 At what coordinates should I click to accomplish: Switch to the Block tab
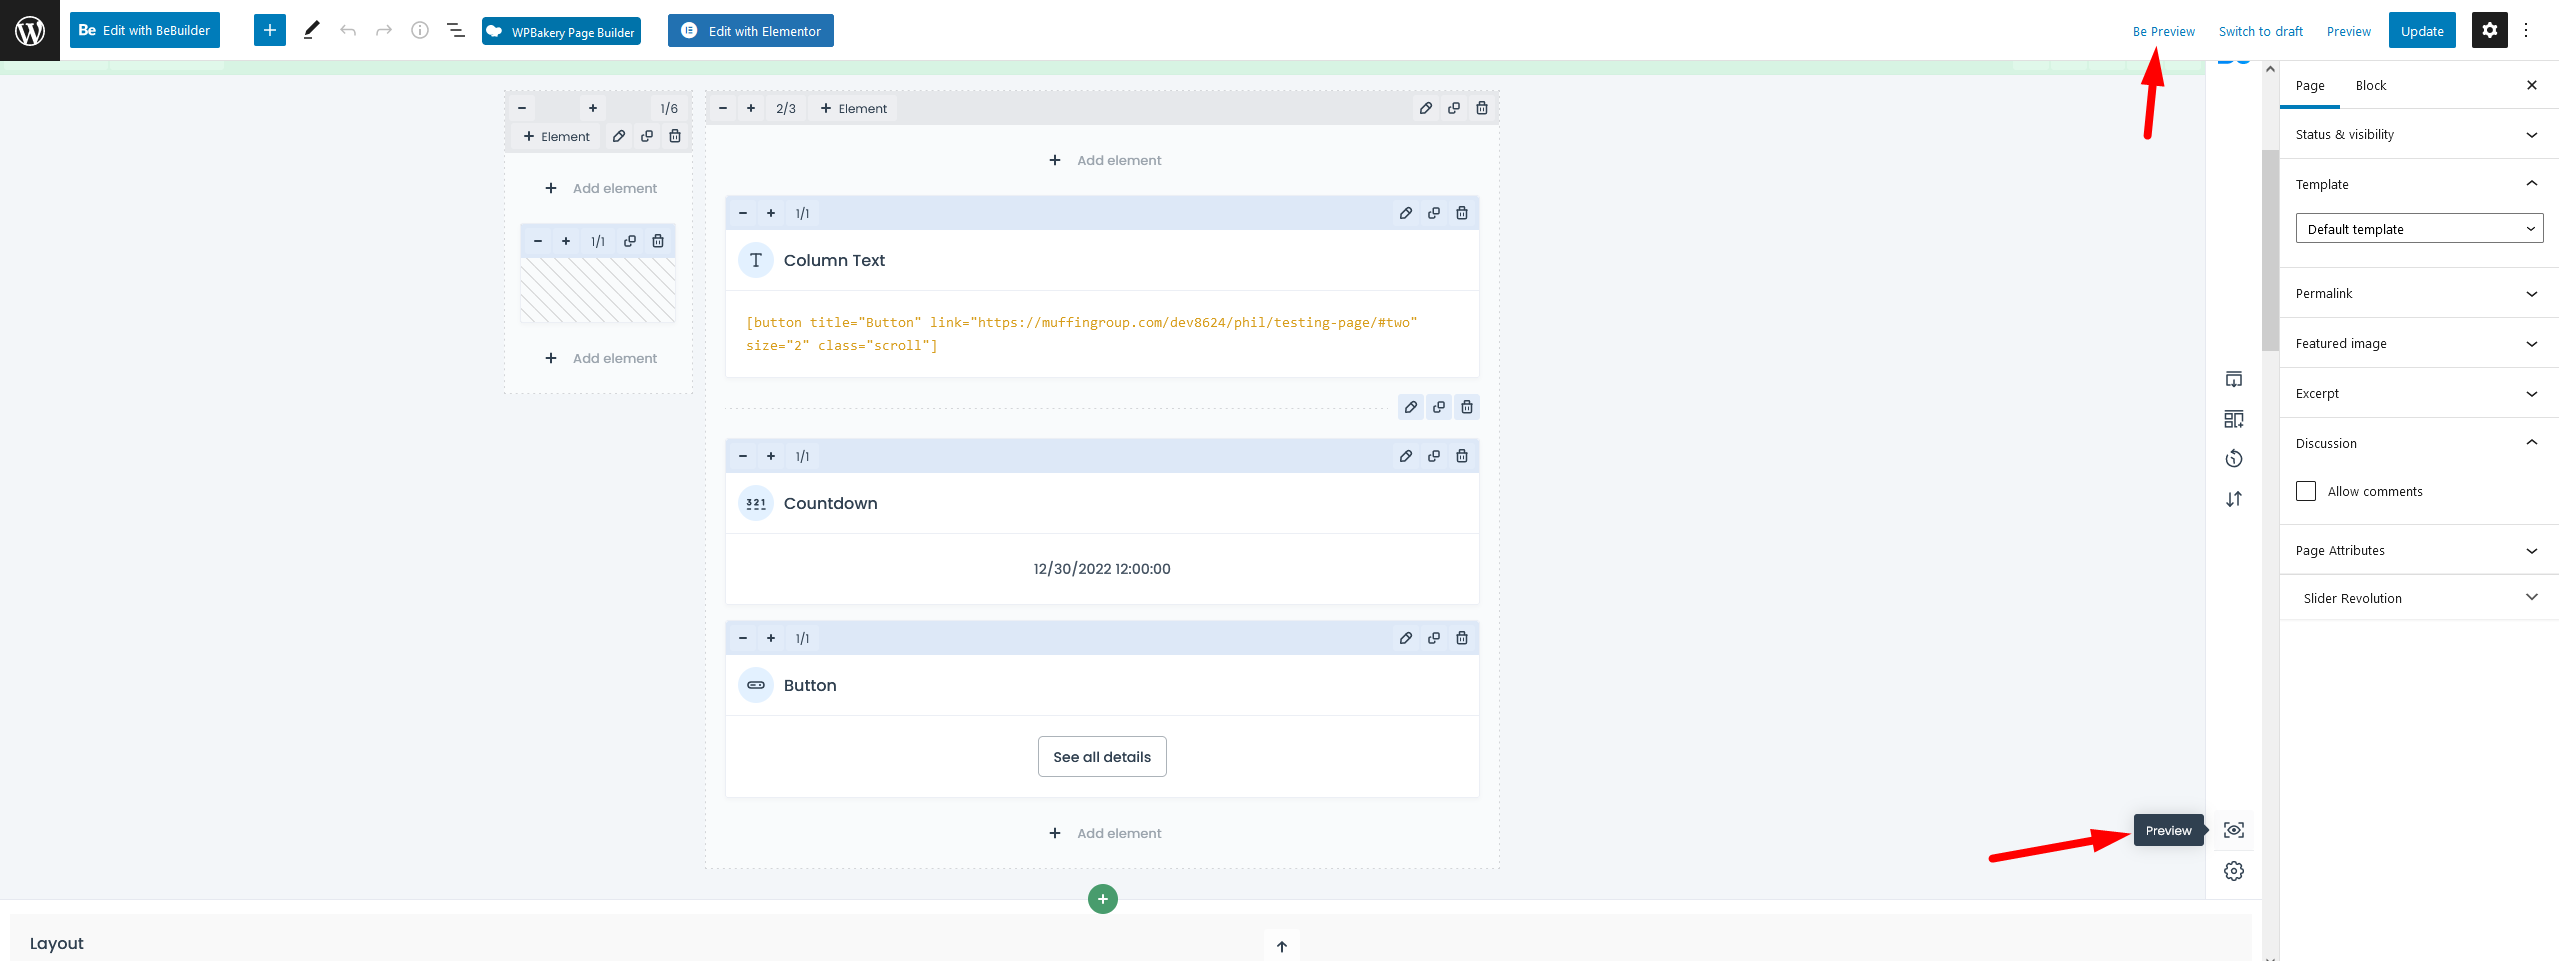[2371, 85]
